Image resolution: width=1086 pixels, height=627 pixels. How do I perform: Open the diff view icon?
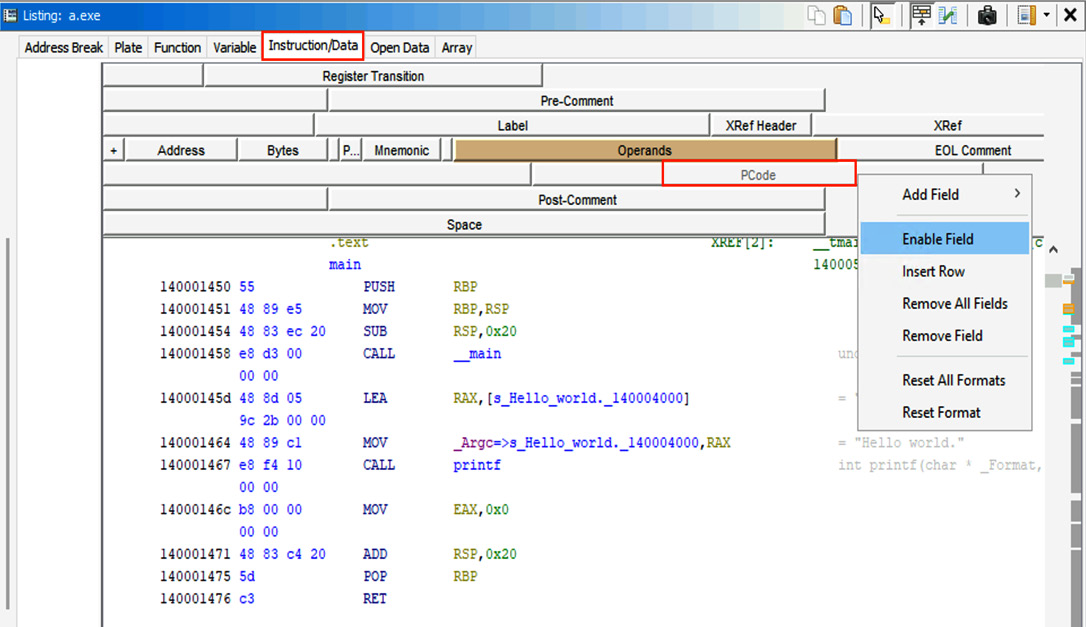(947, 15)
